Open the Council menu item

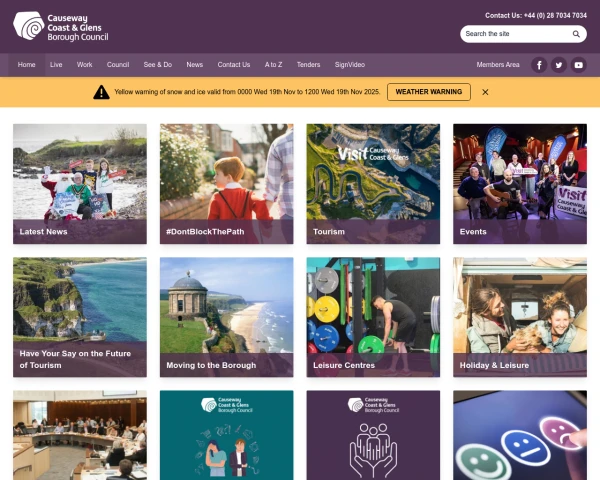point(118,65)
